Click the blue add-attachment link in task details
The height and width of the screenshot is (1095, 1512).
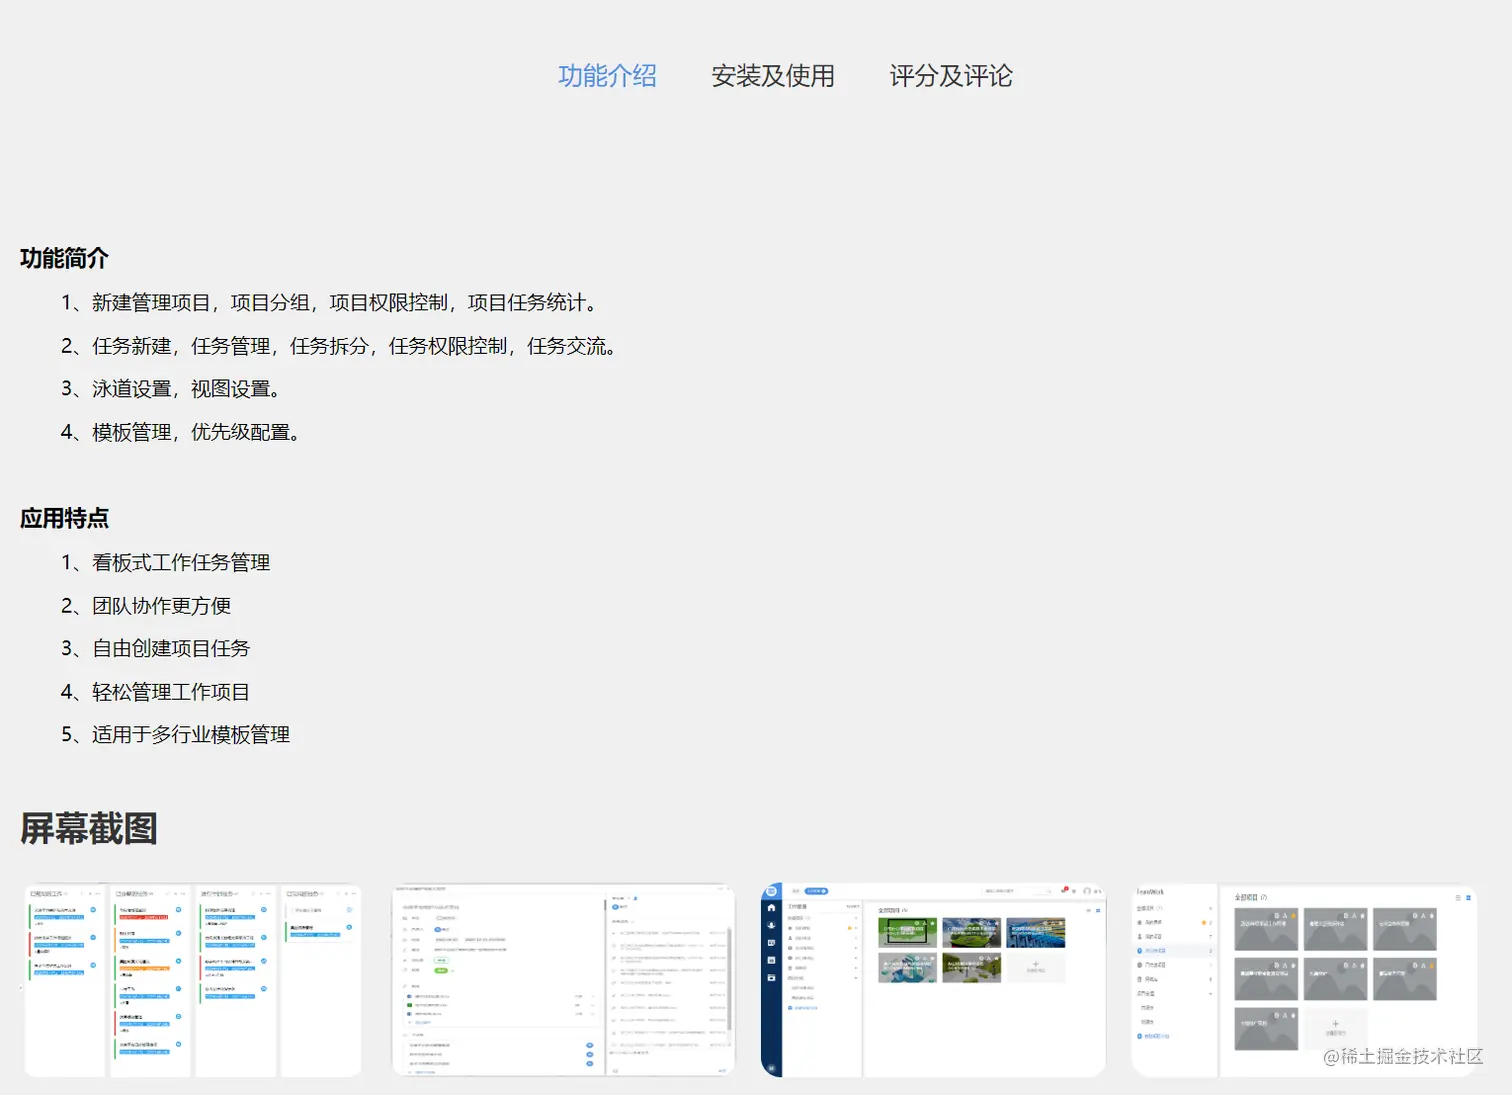(422, 1022)
